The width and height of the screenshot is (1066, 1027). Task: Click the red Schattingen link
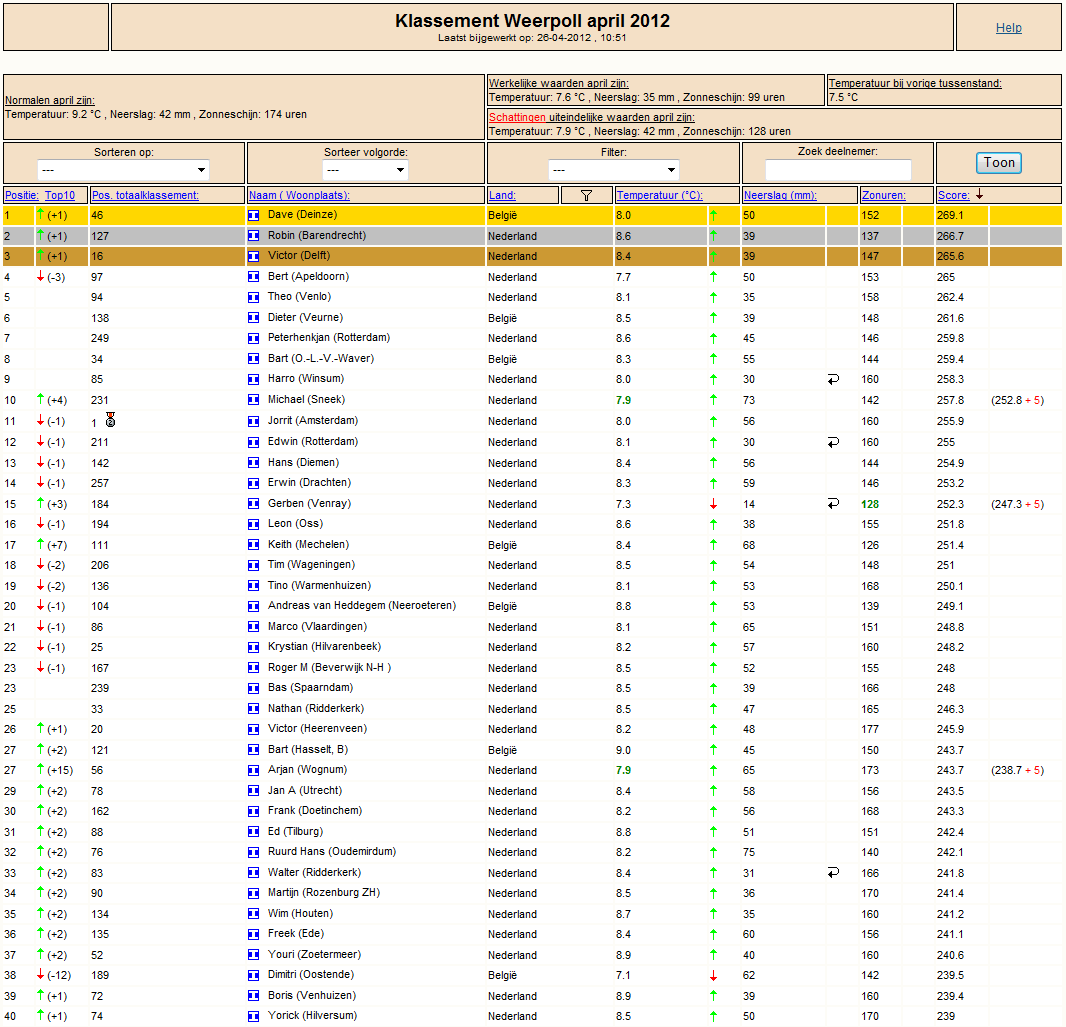click(517, 118)
